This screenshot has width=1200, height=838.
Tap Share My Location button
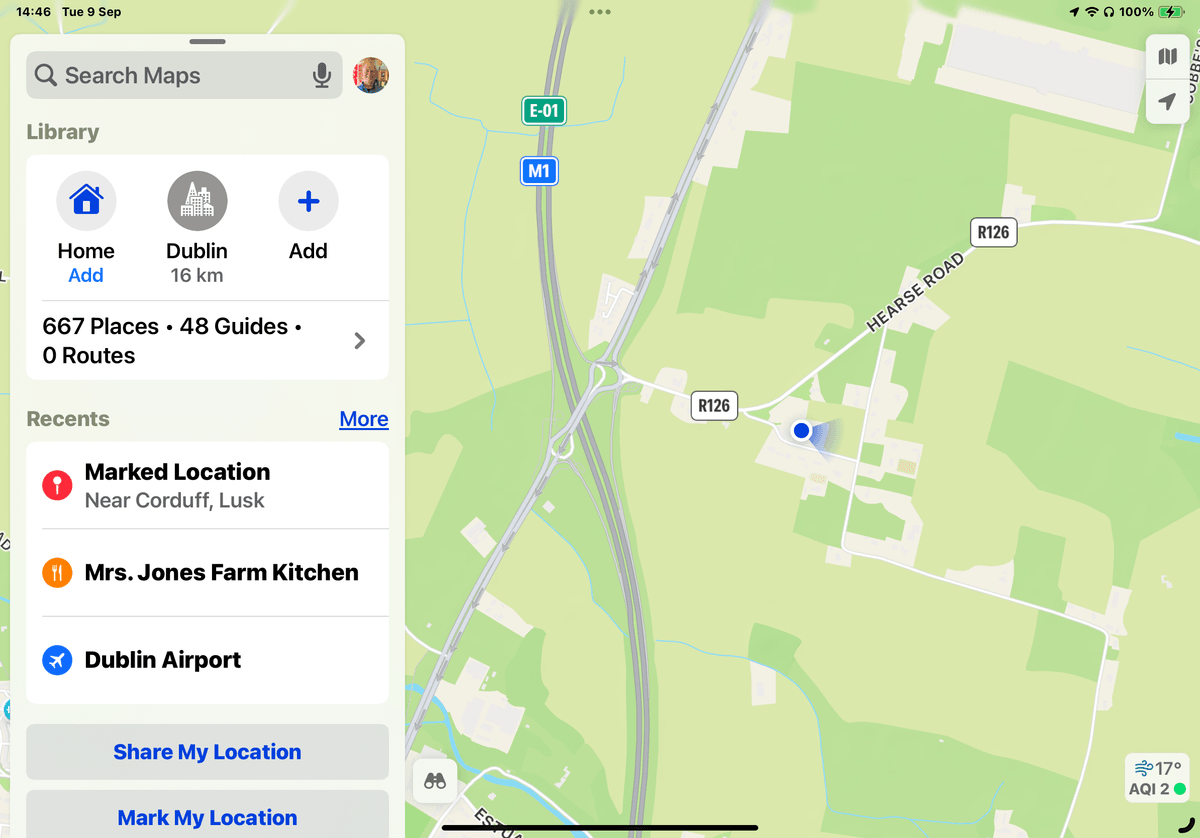(207, 752)
